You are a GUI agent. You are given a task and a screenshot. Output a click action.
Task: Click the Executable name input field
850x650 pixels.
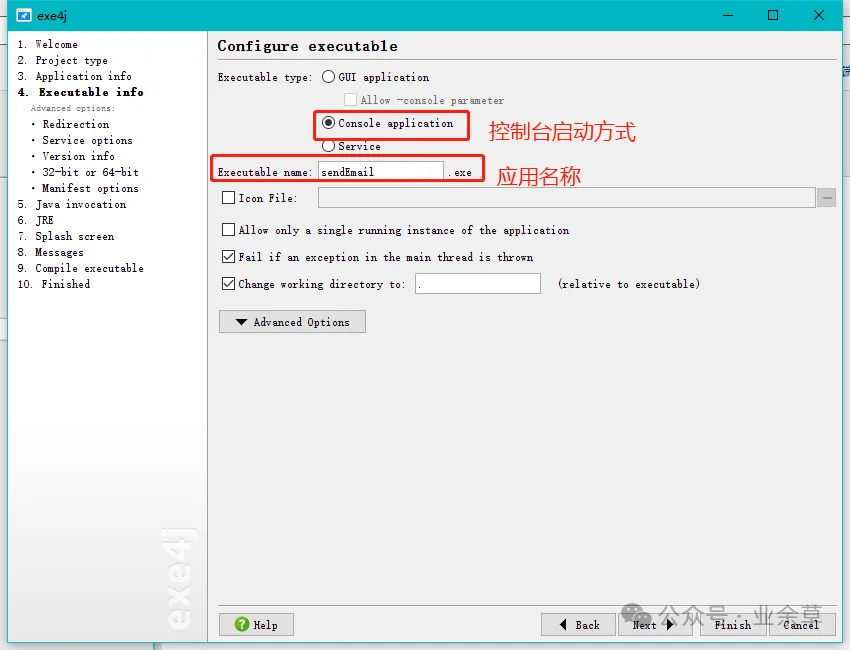coord(381,171)
